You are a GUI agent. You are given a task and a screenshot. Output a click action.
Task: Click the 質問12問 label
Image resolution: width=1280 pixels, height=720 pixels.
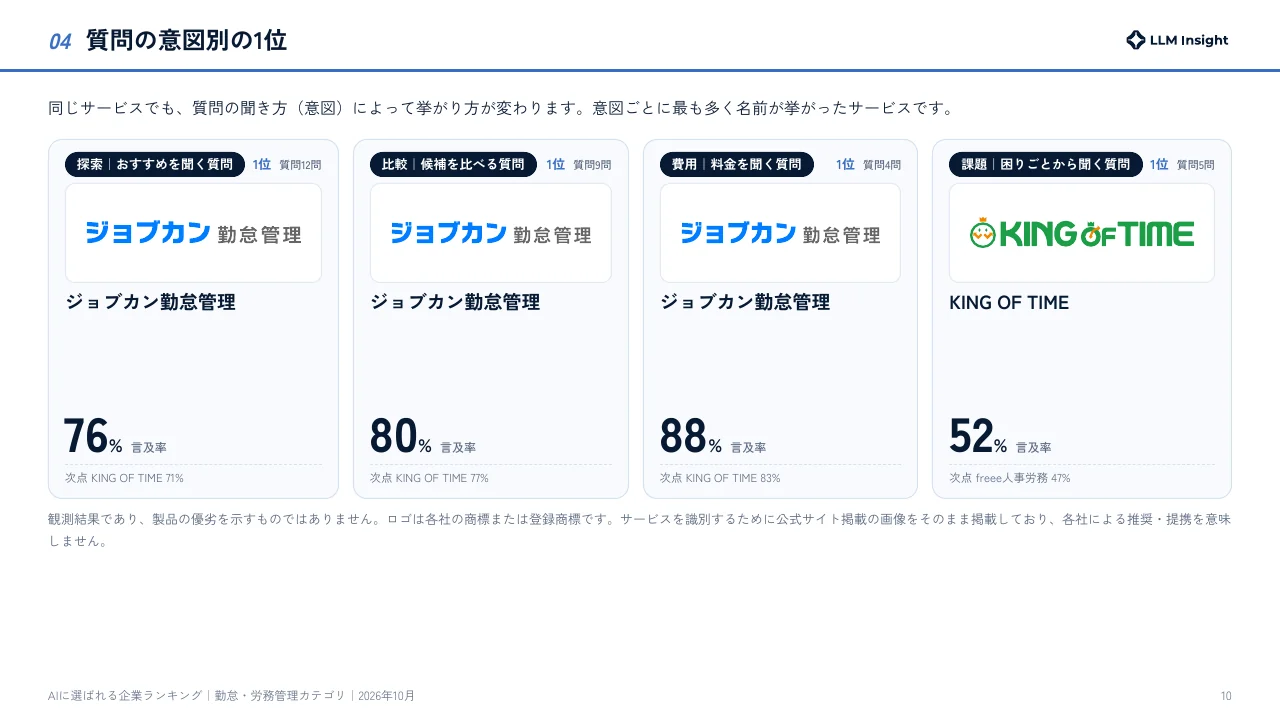point(300,165)
